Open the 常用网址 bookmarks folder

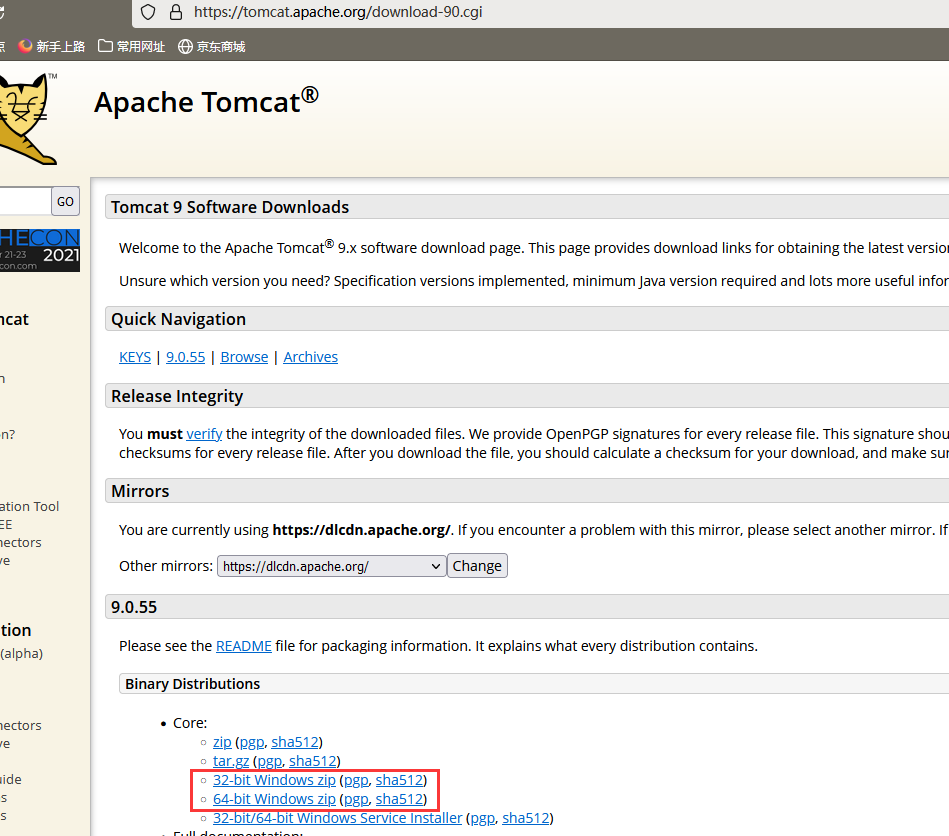[131, 47]
